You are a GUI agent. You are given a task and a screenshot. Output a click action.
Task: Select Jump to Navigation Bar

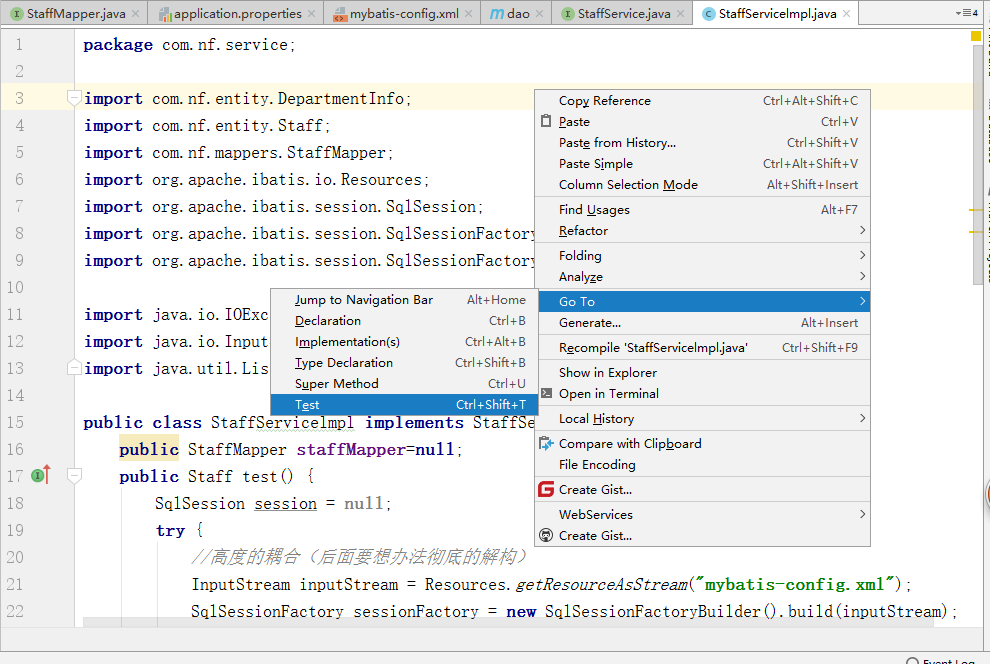click(404, 300)
